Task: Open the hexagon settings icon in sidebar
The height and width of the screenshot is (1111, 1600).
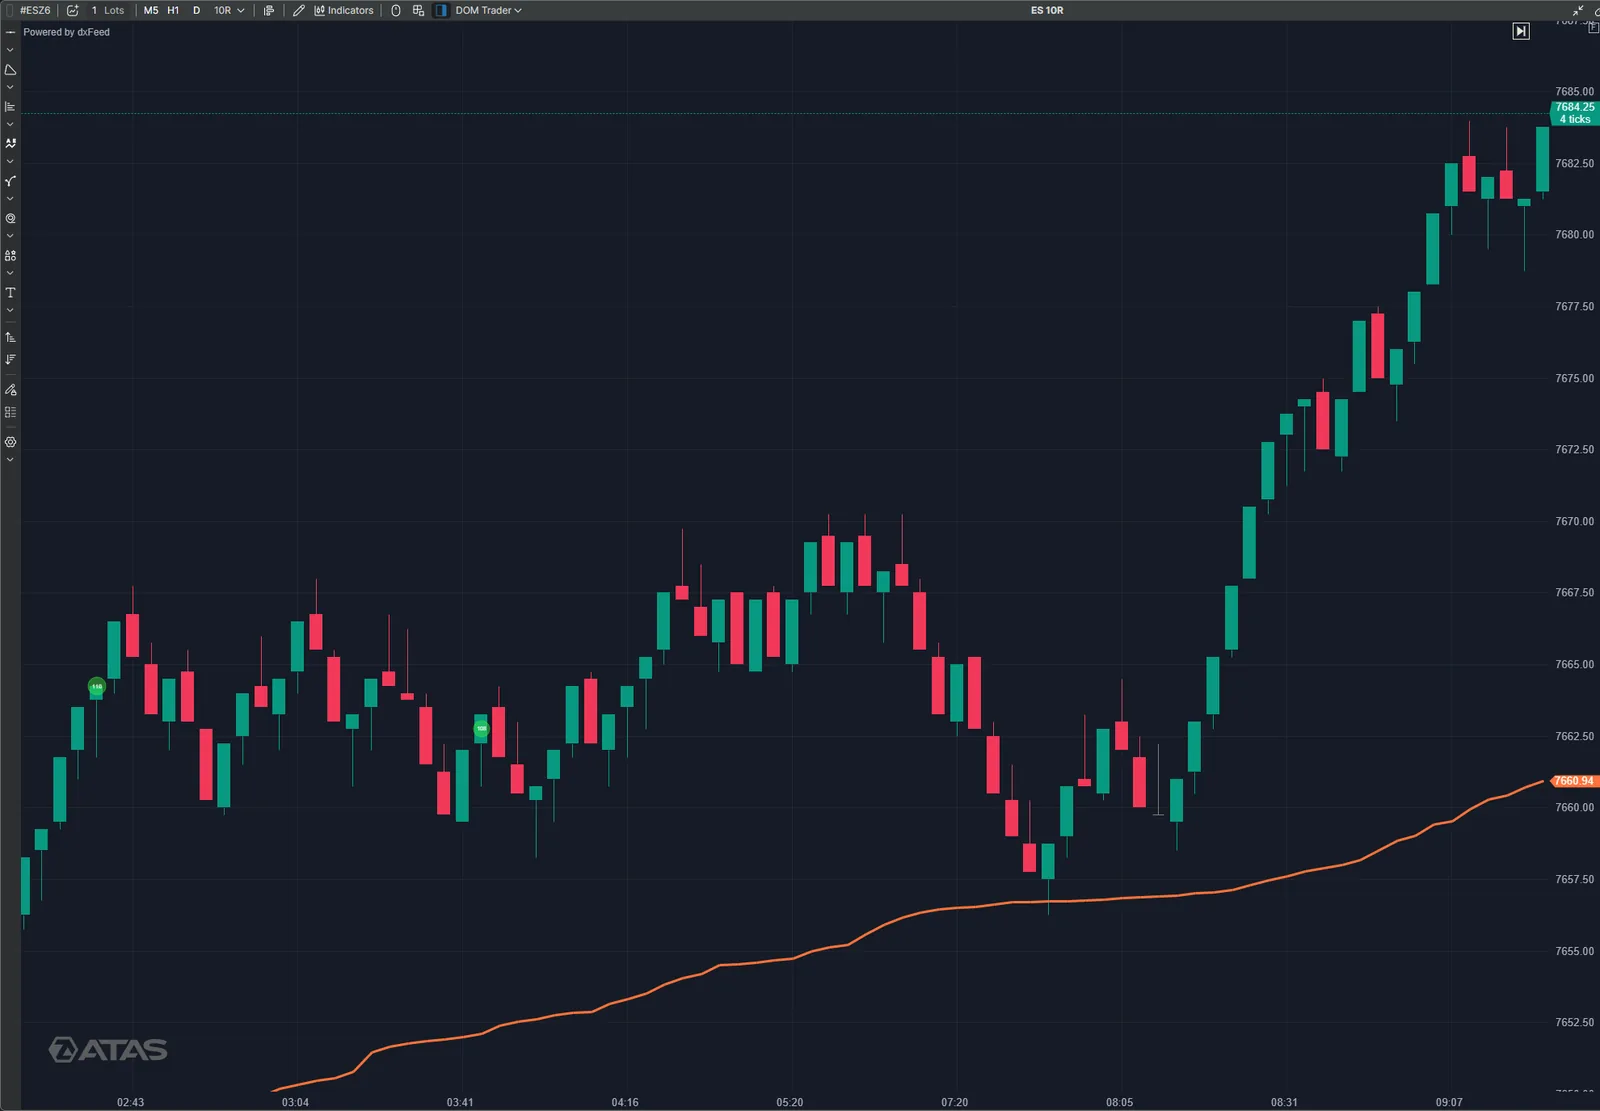Action: point(10,442)
